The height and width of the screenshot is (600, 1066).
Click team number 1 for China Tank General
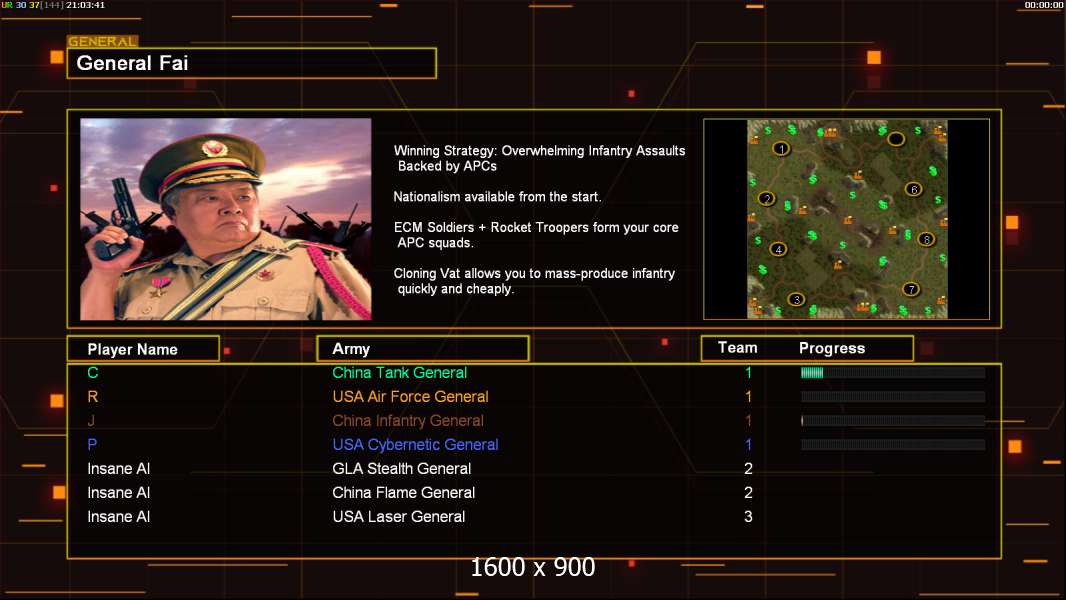[x=749, y=372]
